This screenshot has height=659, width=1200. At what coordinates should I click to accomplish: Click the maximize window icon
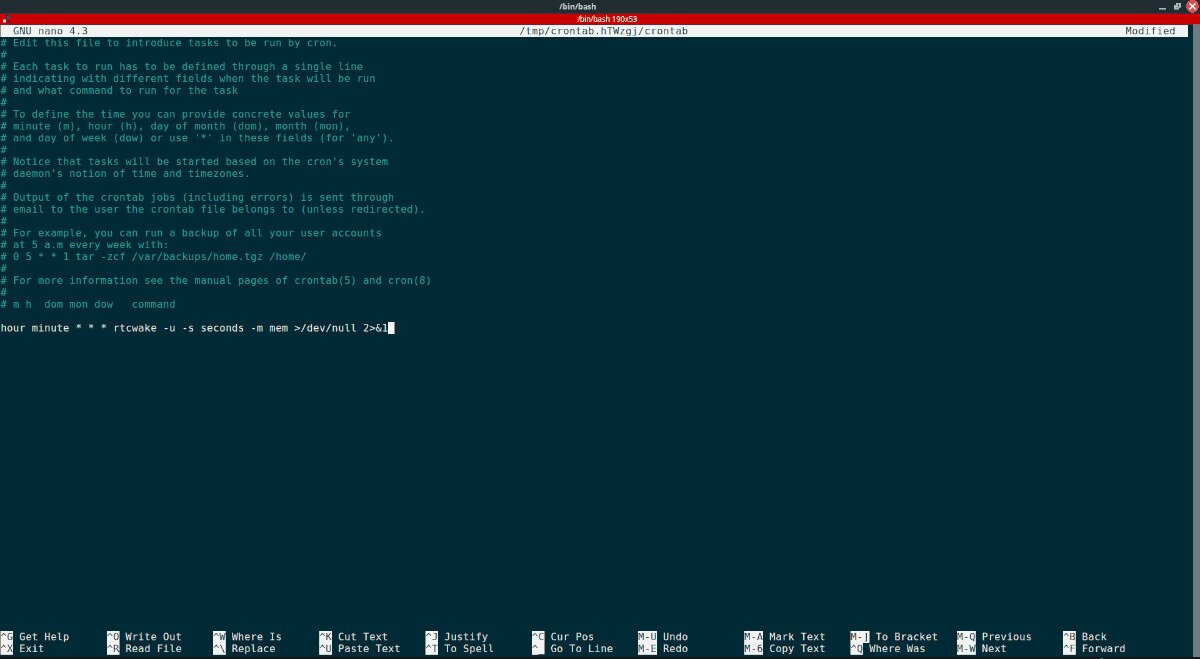[x=1177, y=6]
